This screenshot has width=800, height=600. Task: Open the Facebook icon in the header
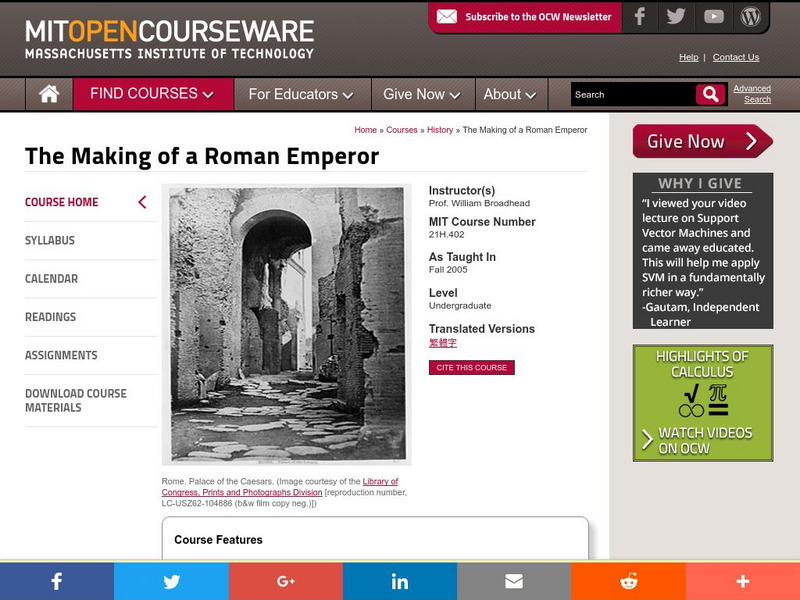click(x=639, y=16)
